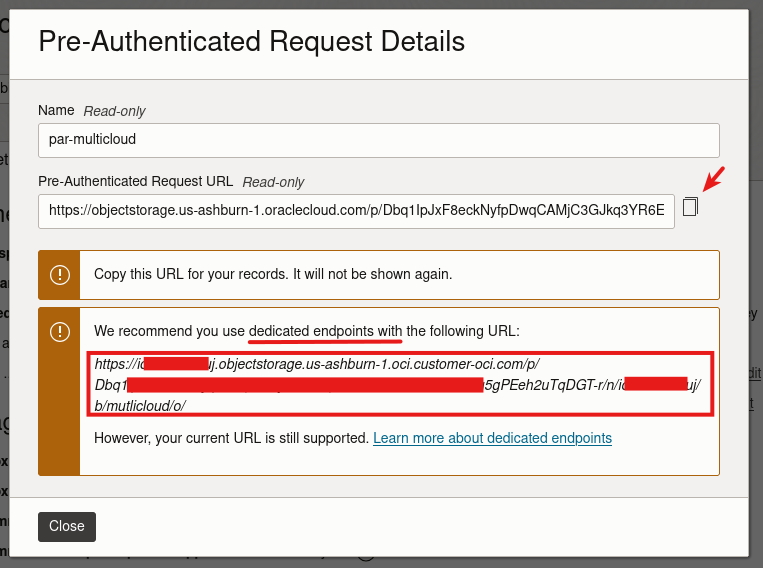The image size is (763, 568).
Task: Click the 'b/mutlicloud/o/' line of the URL
Action: pos(140,406)
